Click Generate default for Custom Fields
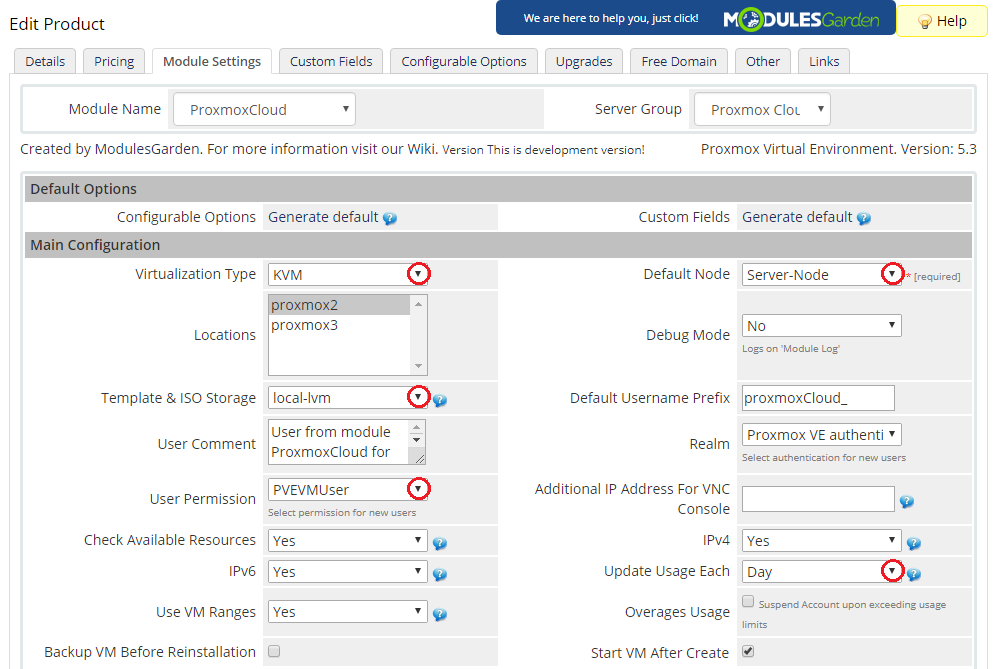 pyautogui.click(x=797, y=217)
